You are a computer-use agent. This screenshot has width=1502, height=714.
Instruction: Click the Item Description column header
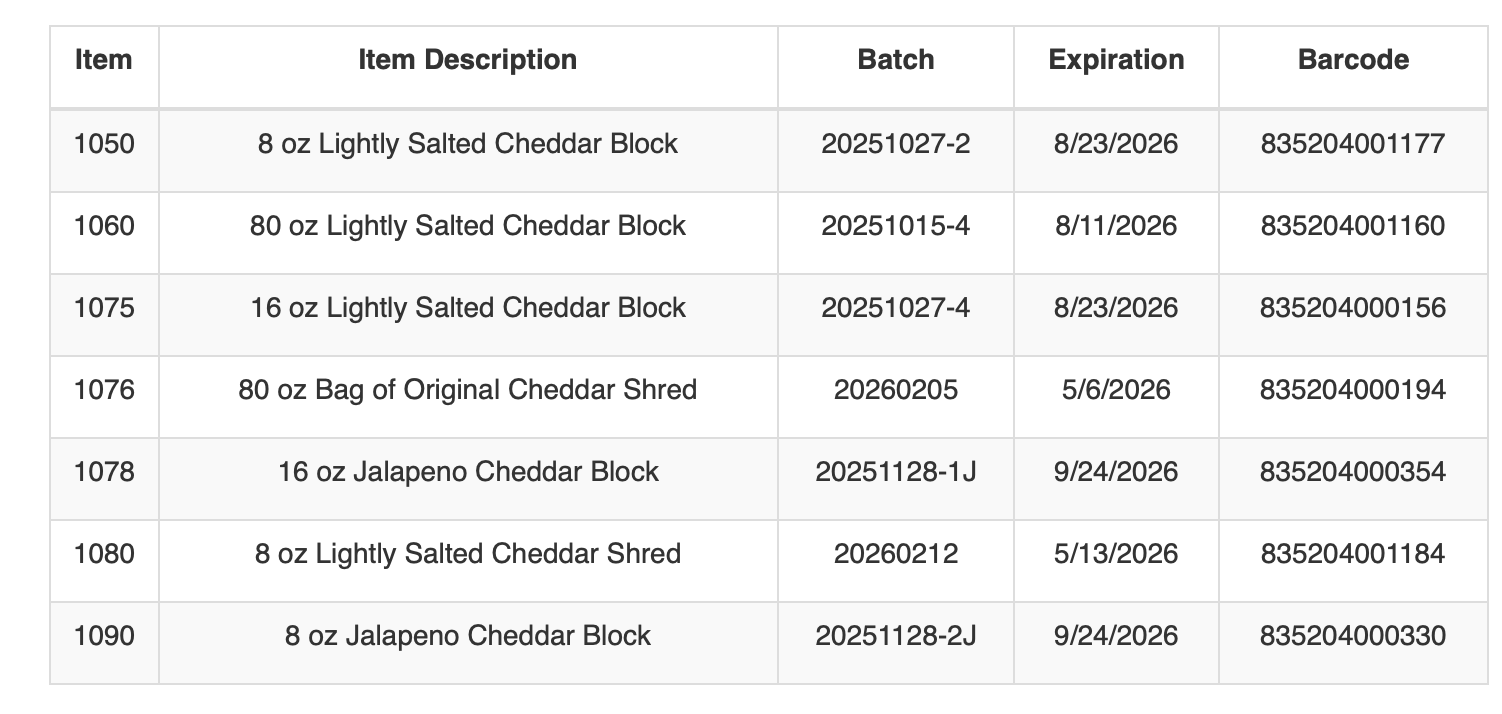pyautogui.click(x=467, y=60)
